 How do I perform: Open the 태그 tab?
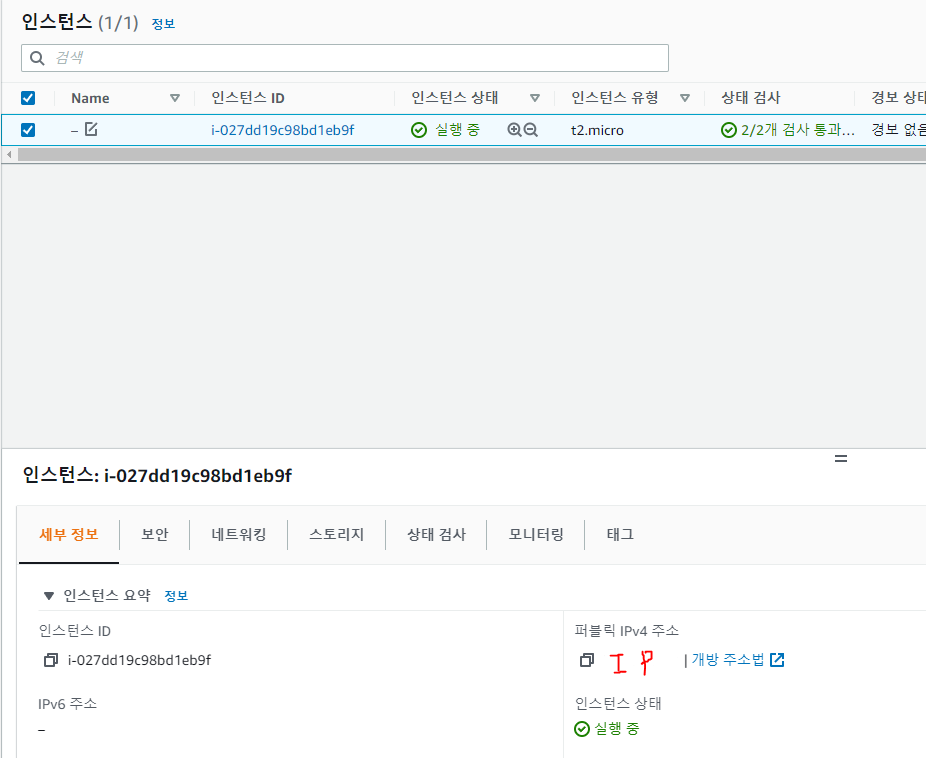click(620, 534)
